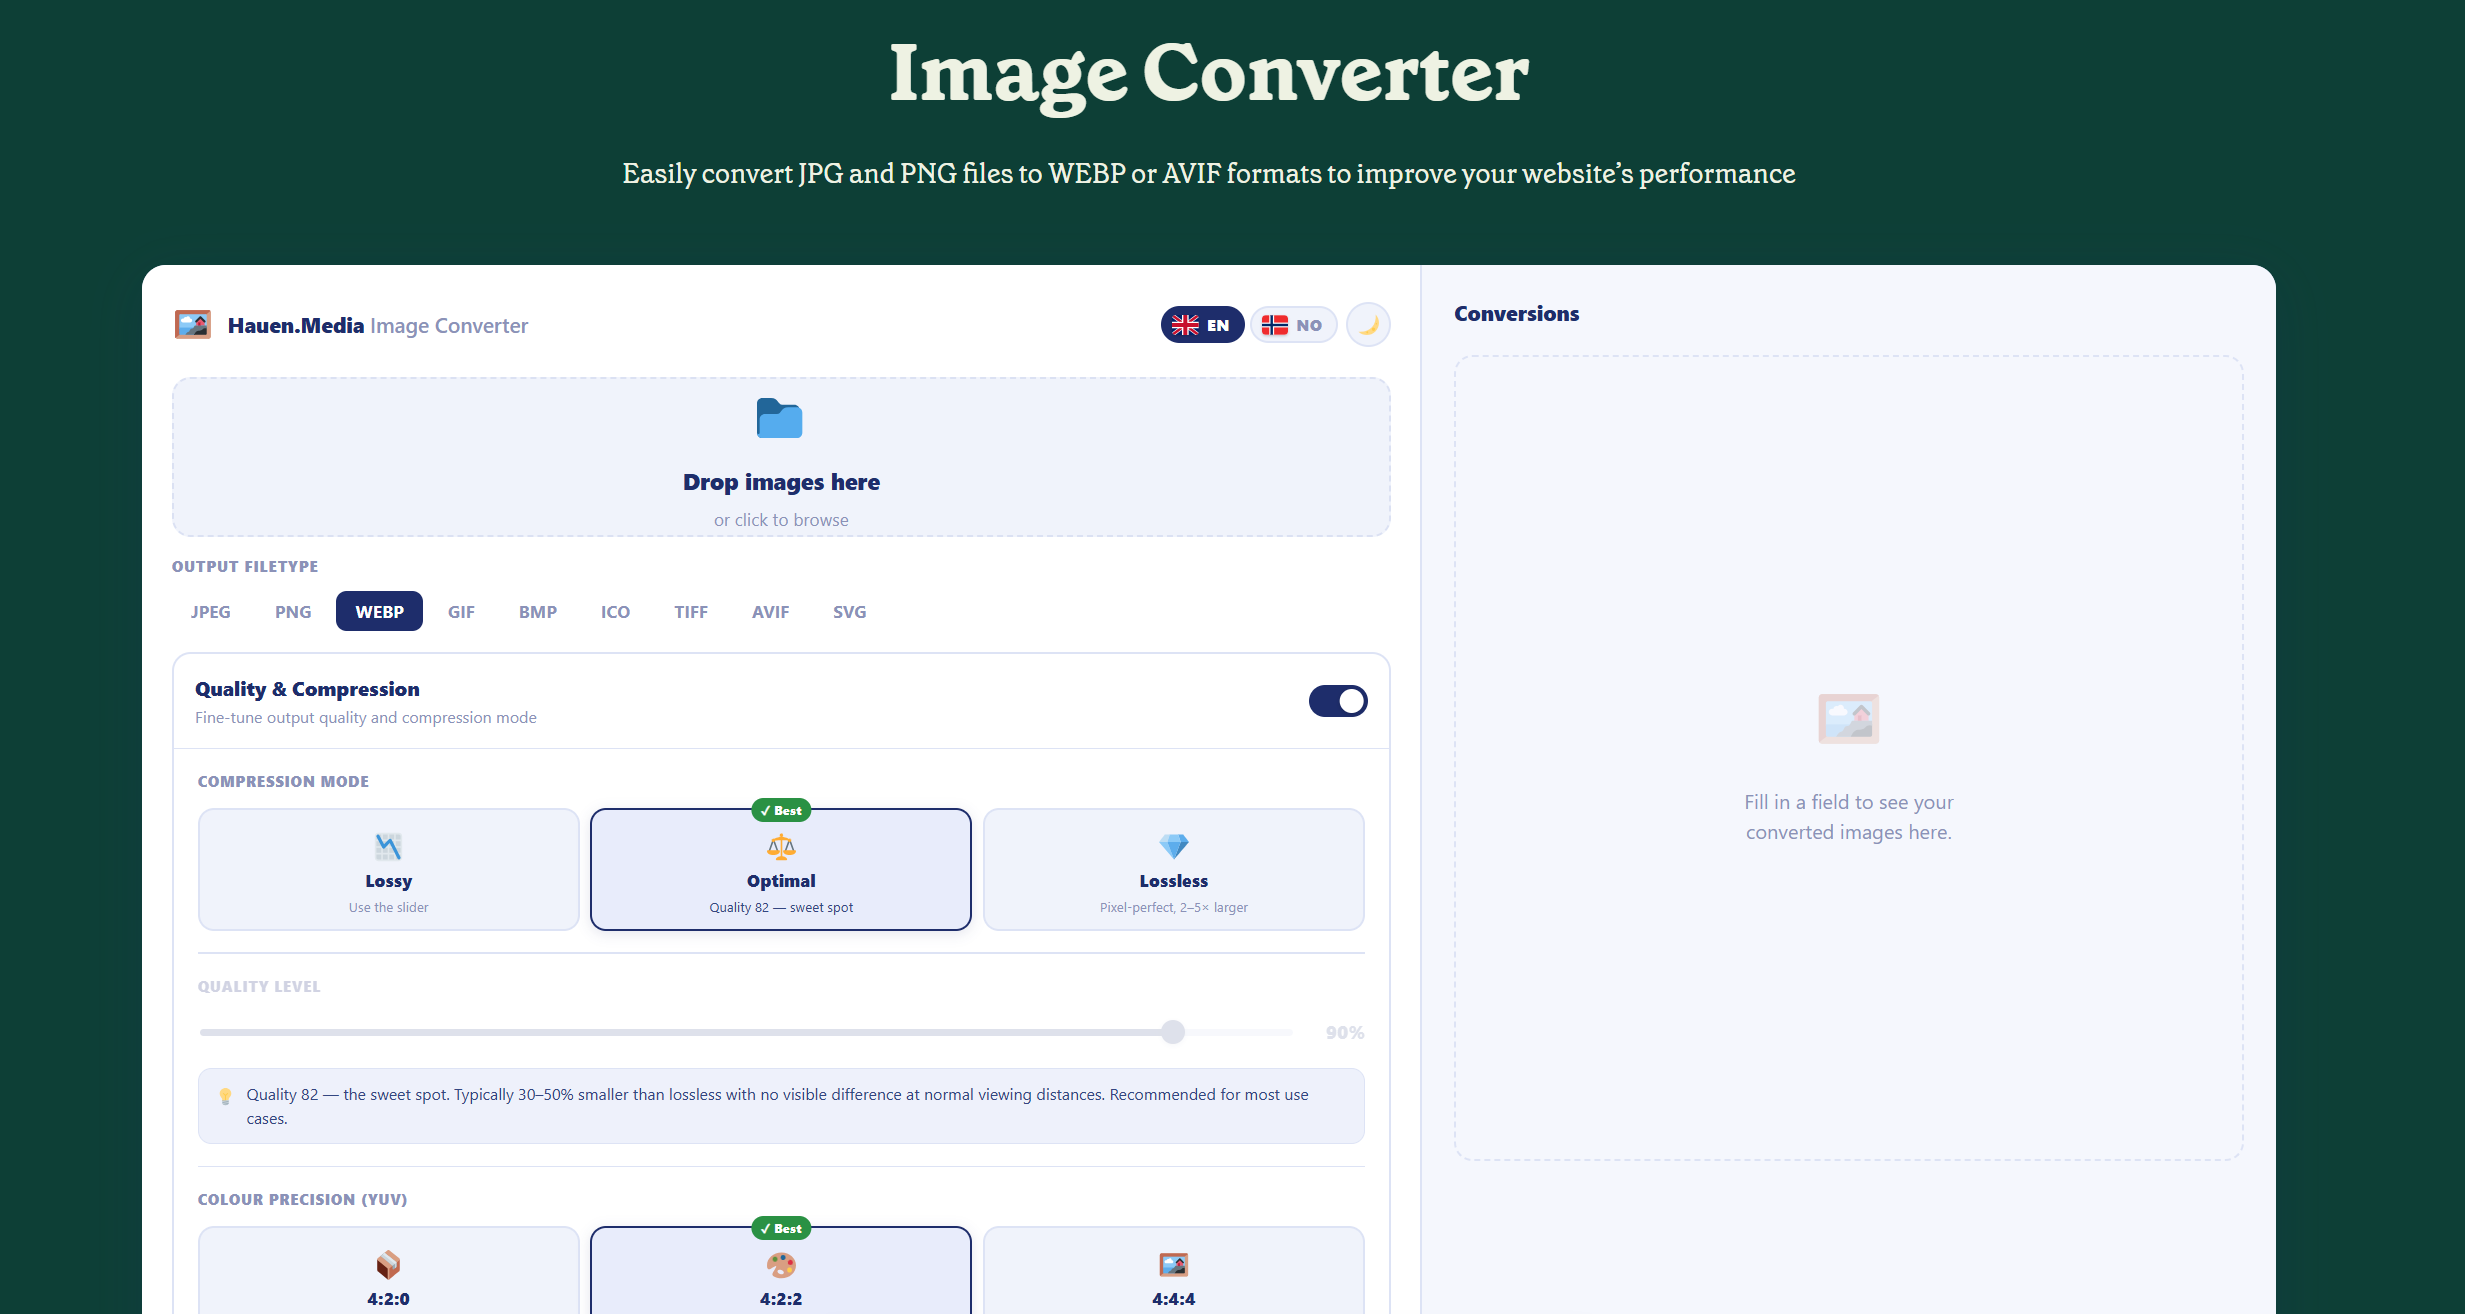Turn off Quality & Compression switch
2465x1314 pixels.
1338,701
